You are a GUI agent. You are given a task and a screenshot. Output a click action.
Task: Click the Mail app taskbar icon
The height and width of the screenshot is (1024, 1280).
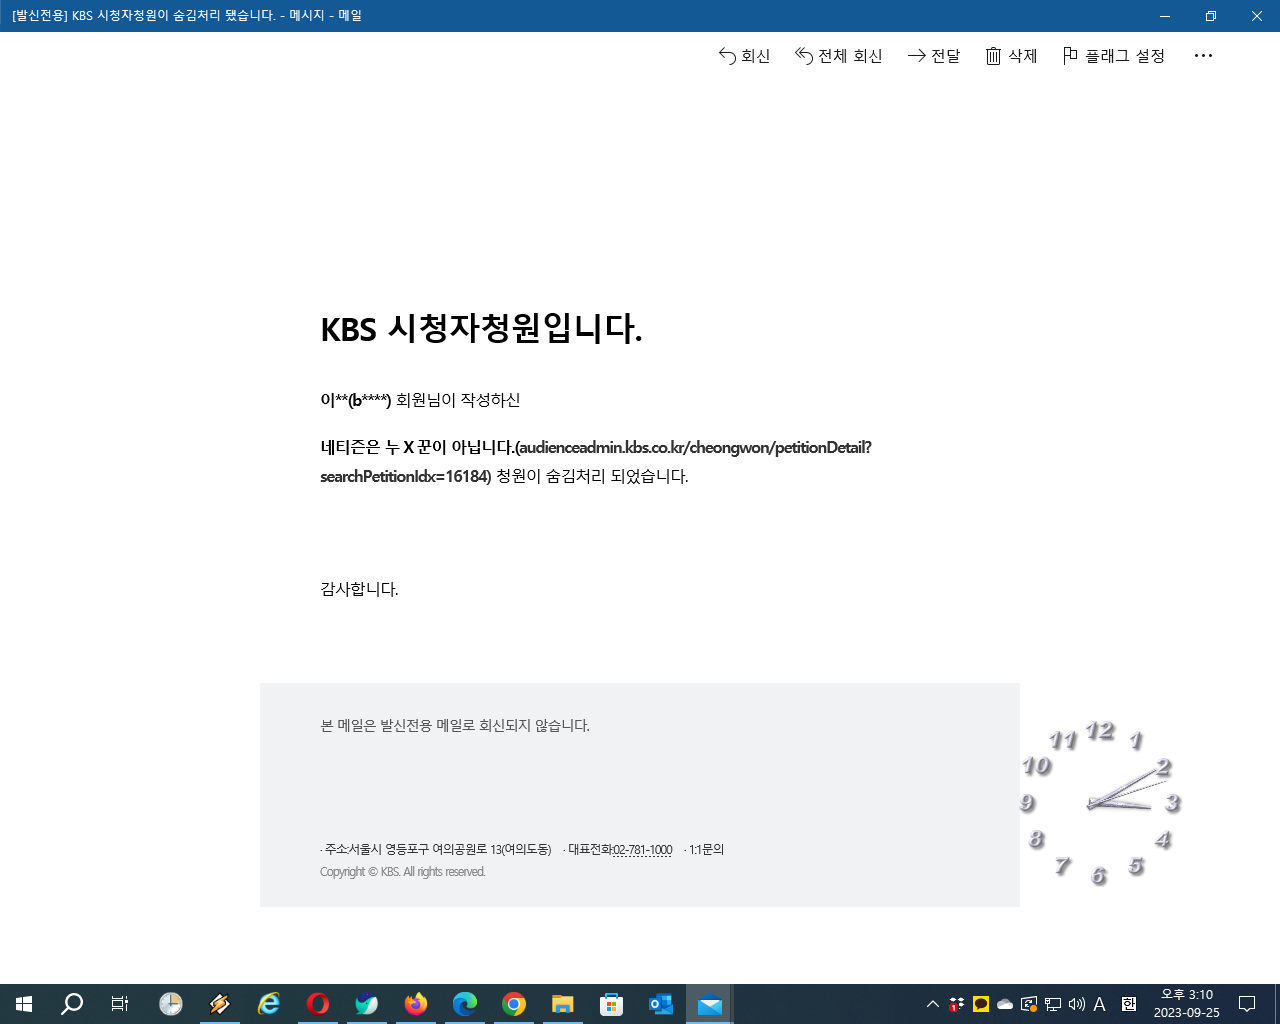[x=710, y=1004]
